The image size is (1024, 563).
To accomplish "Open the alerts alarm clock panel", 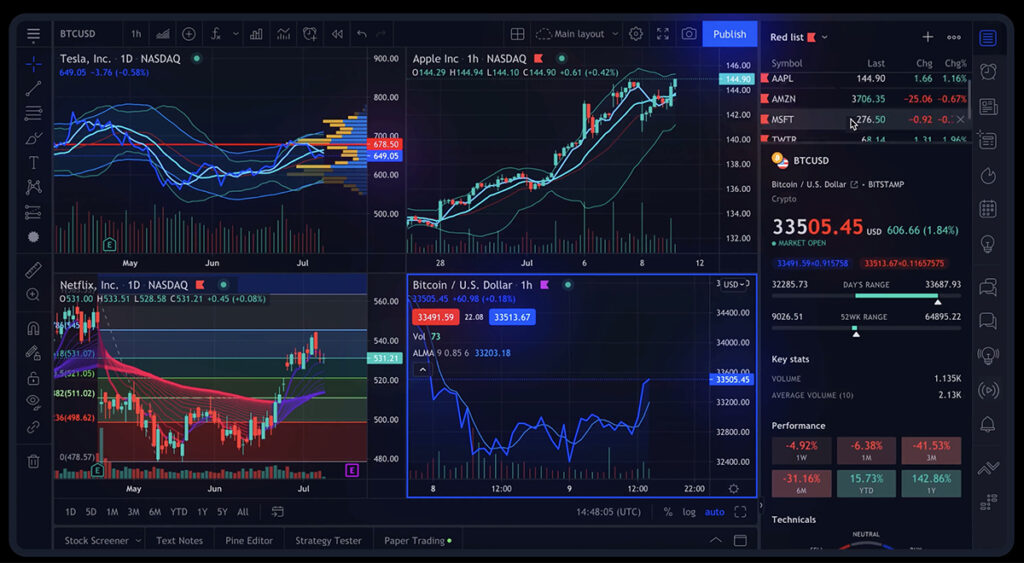I will click(988, 71).
